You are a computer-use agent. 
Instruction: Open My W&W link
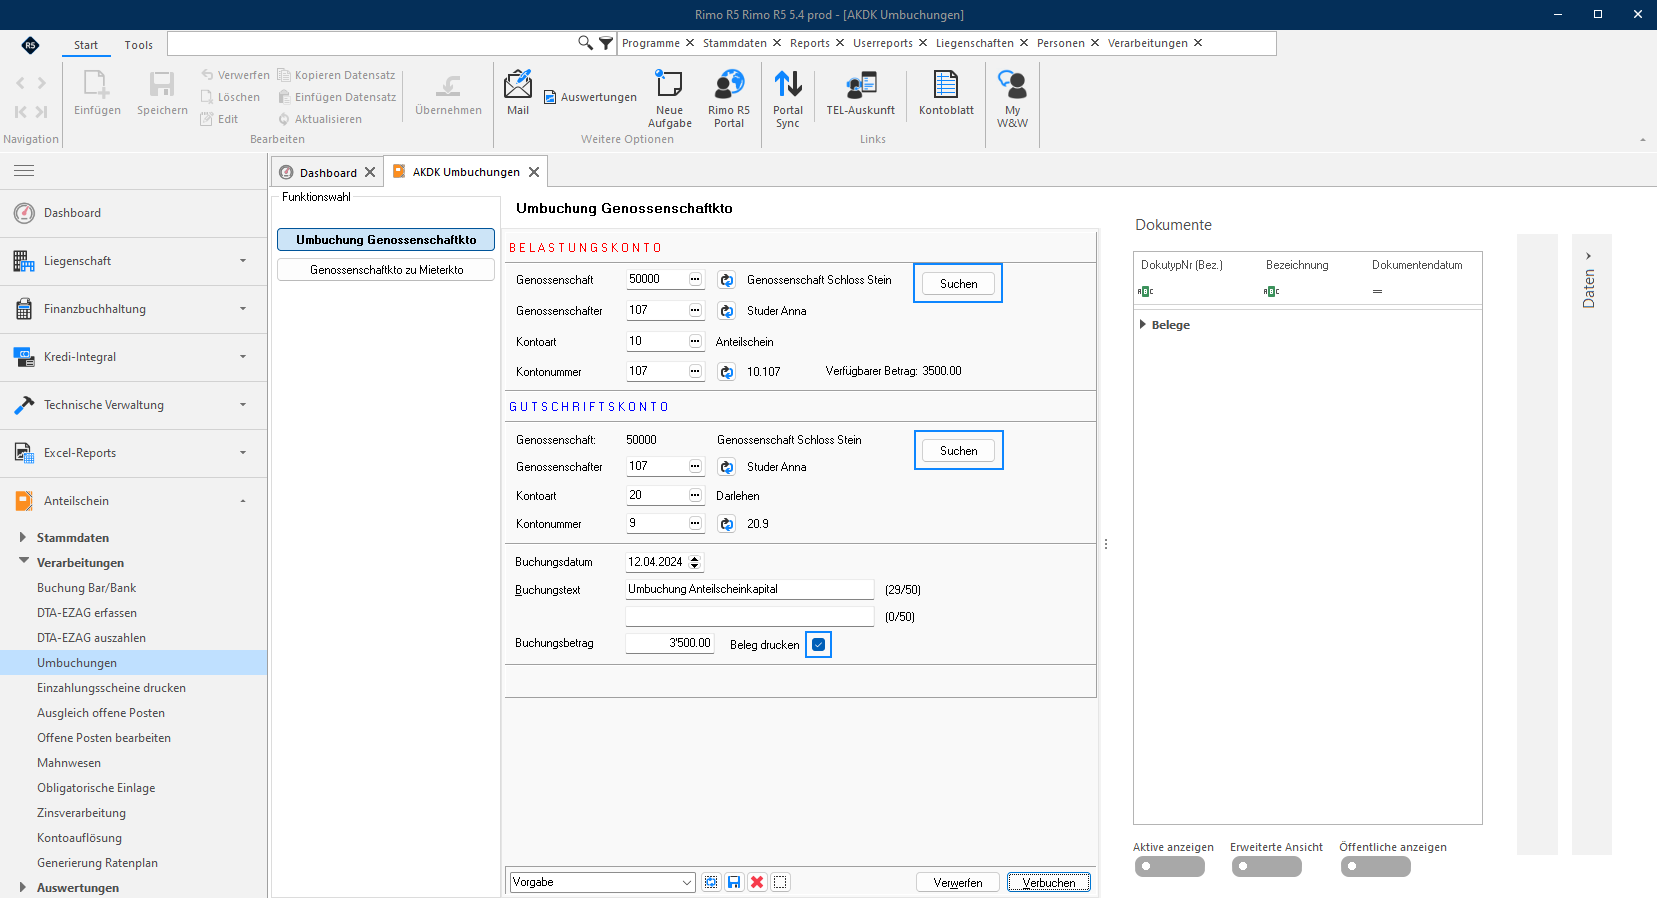click(1012, 98)
